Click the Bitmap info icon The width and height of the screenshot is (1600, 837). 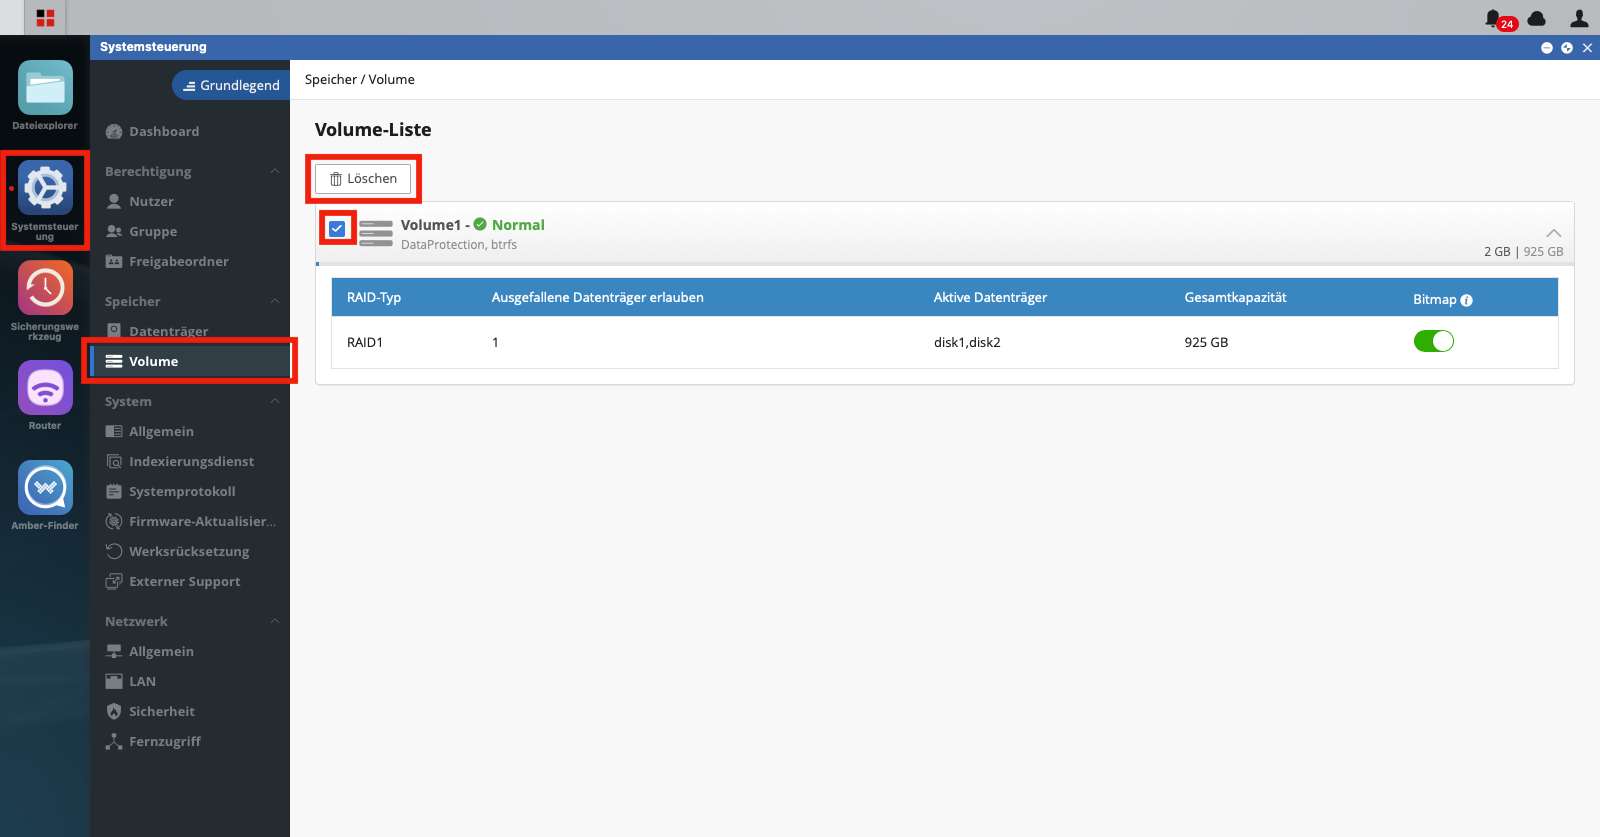point(1467,300)
